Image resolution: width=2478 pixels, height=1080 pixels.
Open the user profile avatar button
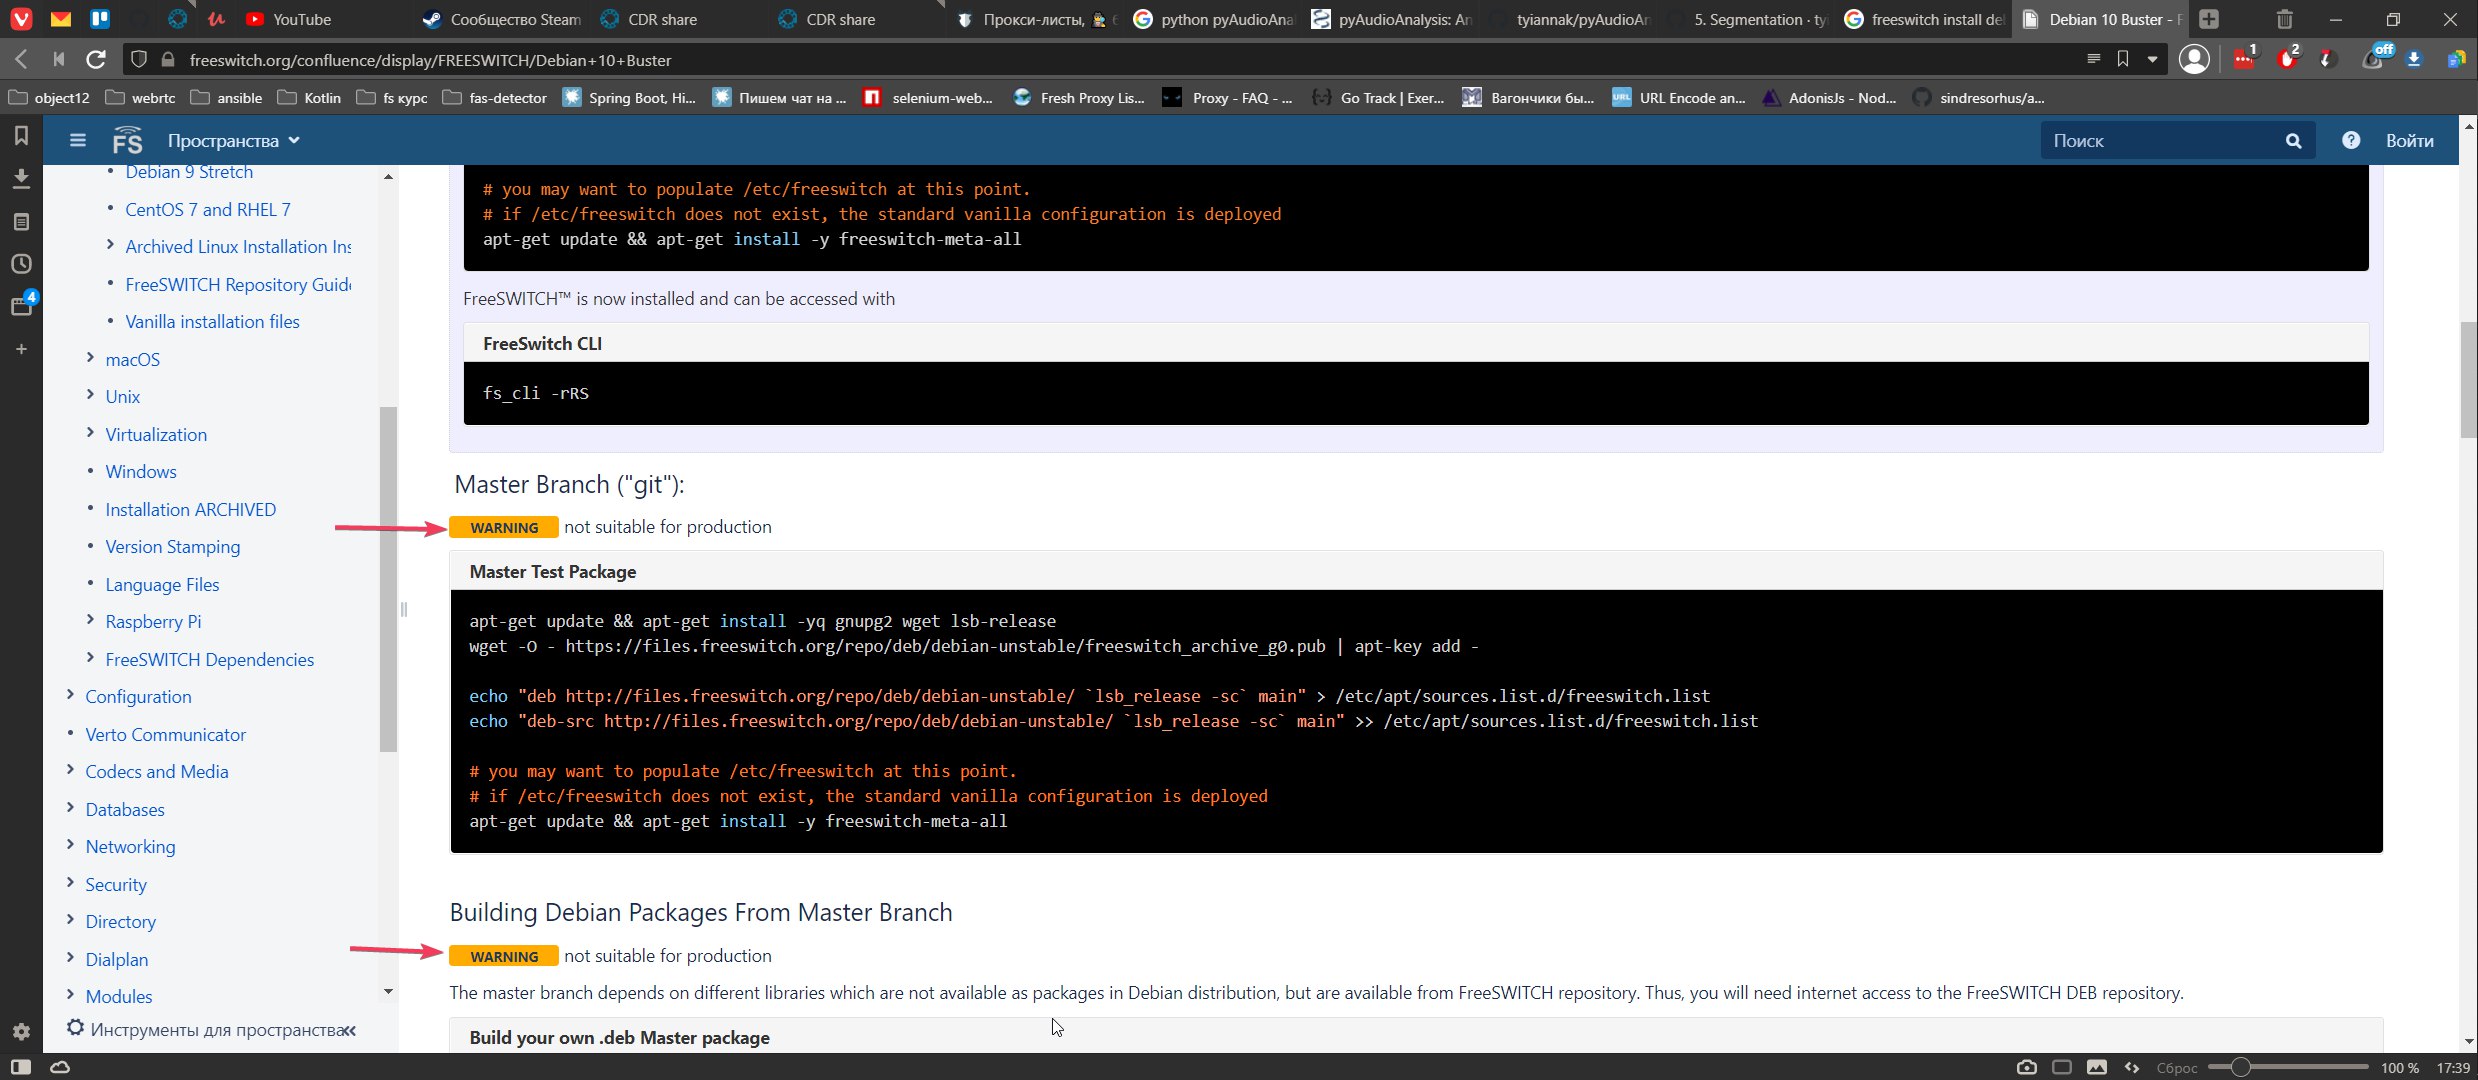click(2194, 60)
